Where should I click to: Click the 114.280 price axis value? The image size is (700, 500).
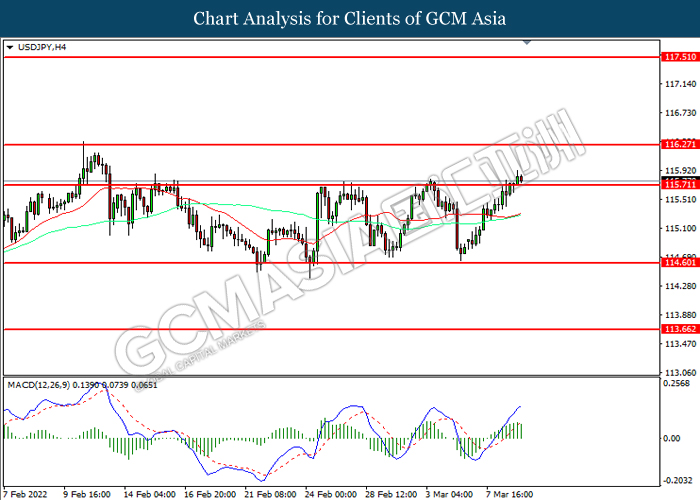(x=680, y=286)
